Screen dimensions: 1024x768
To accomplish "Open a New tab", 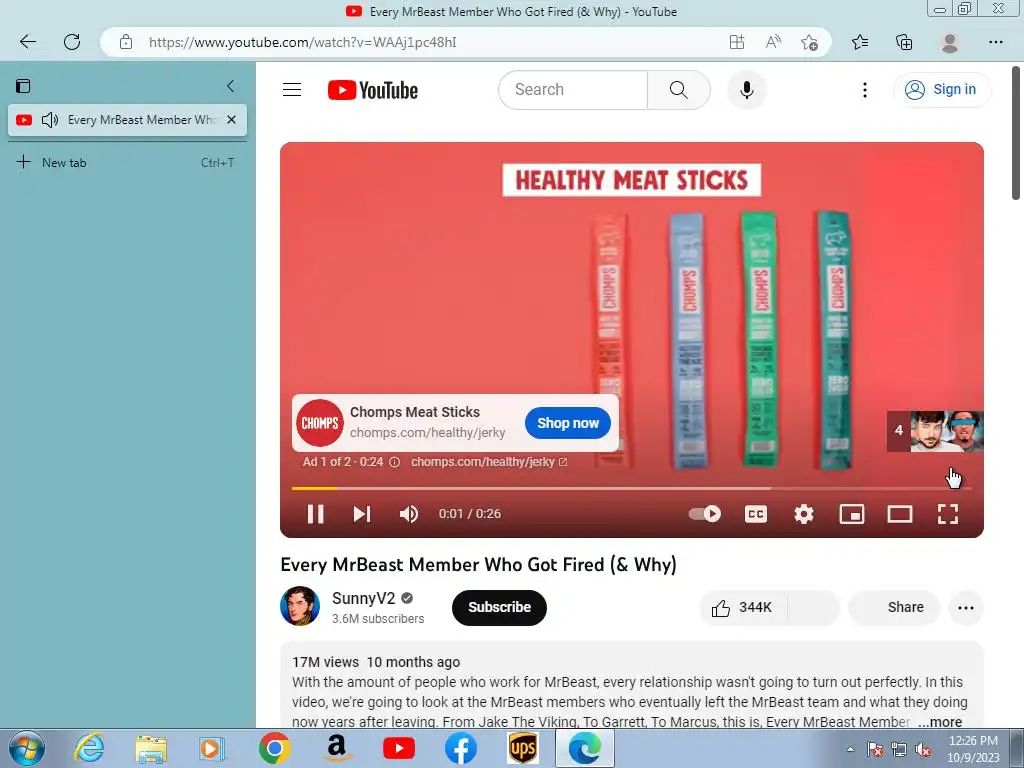I will 125,163.
